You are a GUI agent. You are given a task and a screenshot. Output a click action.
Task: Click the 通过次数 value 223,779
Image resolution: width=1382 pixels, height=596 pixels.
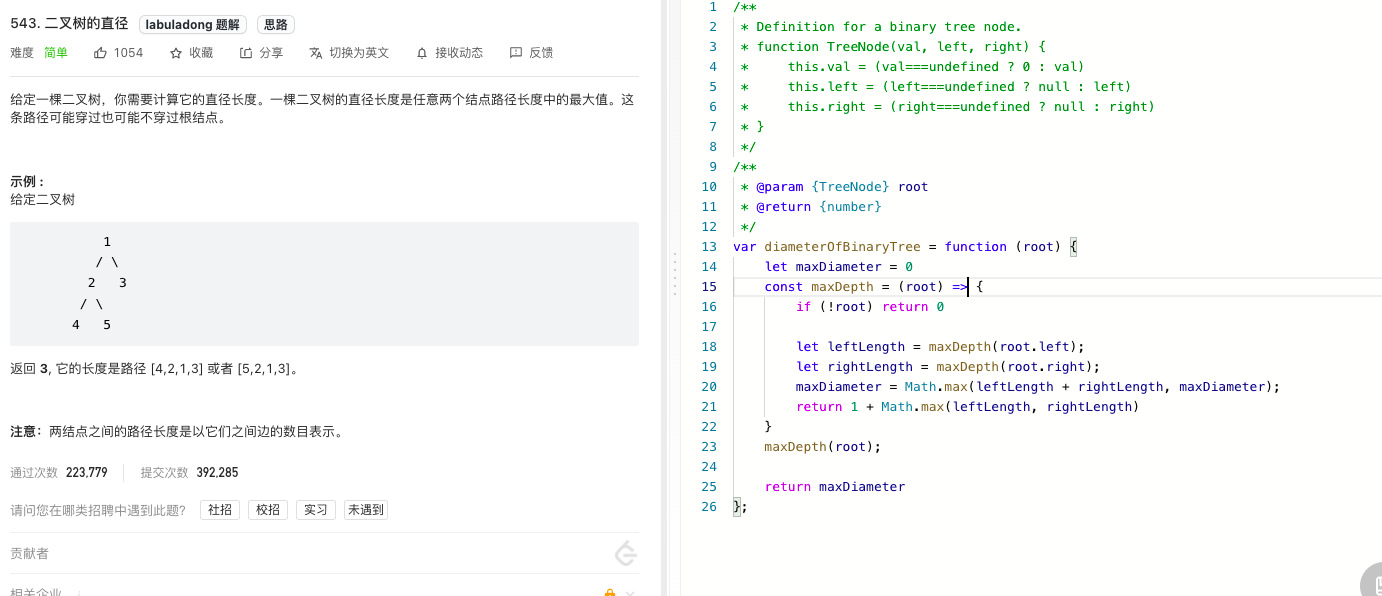coord(86,473)
